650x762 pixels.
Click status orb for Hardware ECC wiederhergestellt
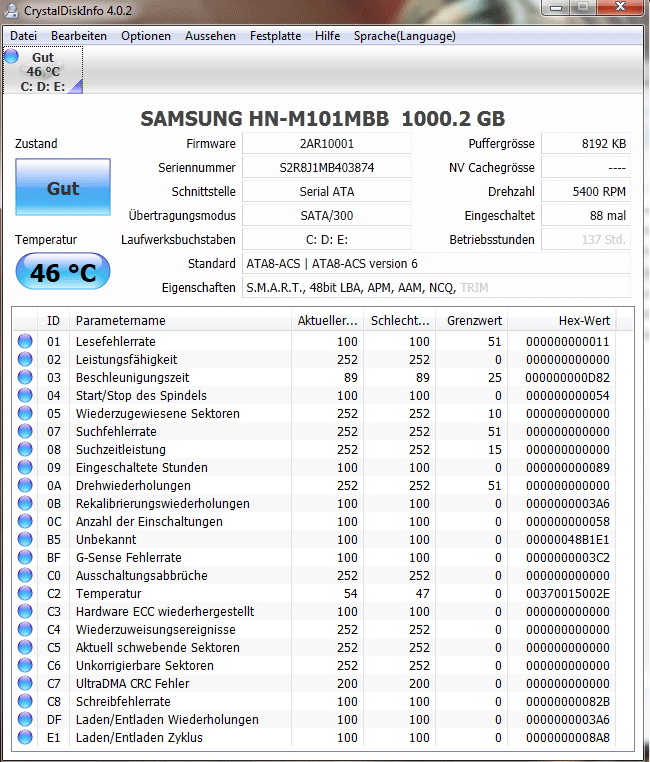(x=25, y=611)
